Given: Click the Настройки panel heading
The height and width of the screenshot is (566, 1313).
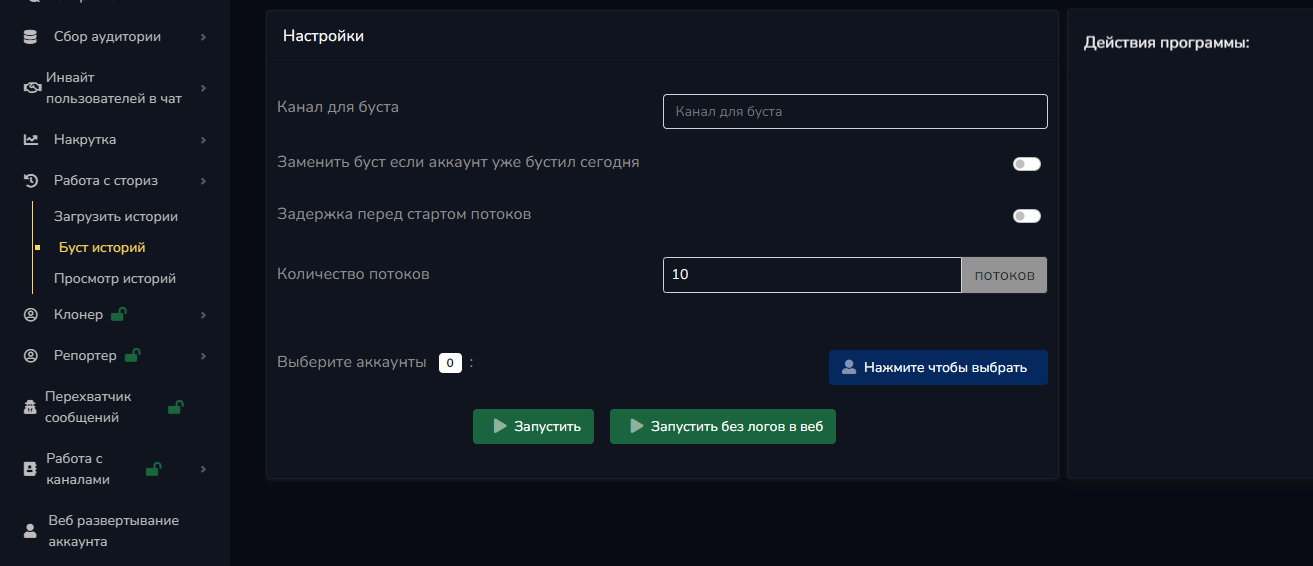Looking at the screenshot, I should point(323,36).
